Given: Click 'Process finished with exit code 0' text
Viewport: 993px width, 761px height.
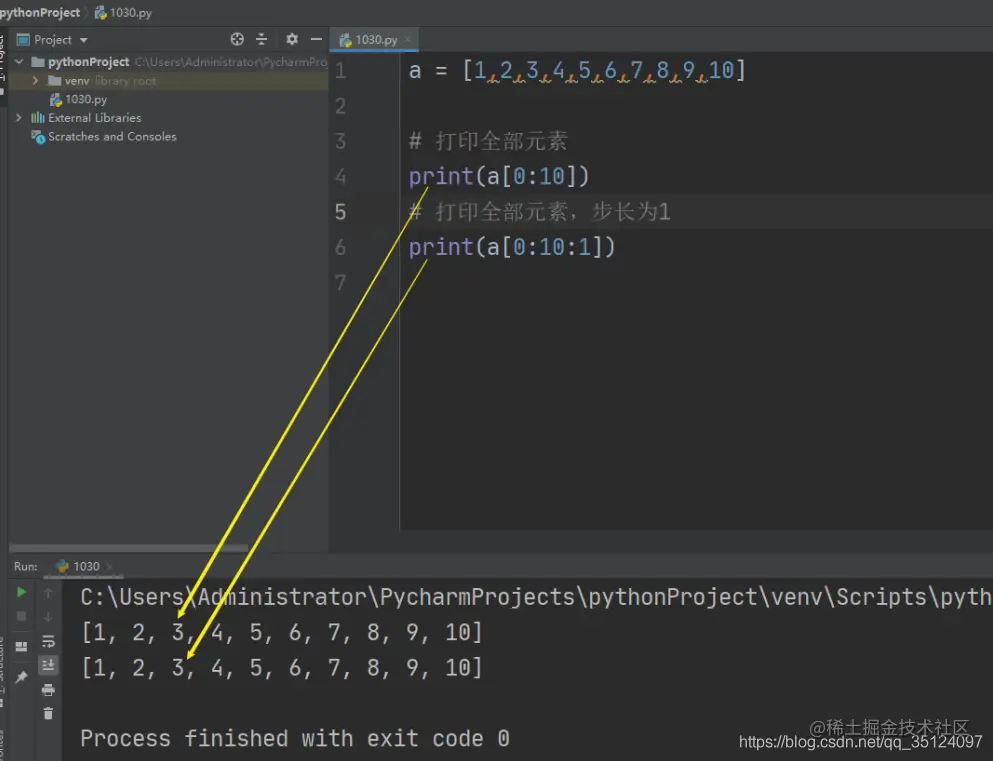Looking at the screenshot, I should [294, 738].
